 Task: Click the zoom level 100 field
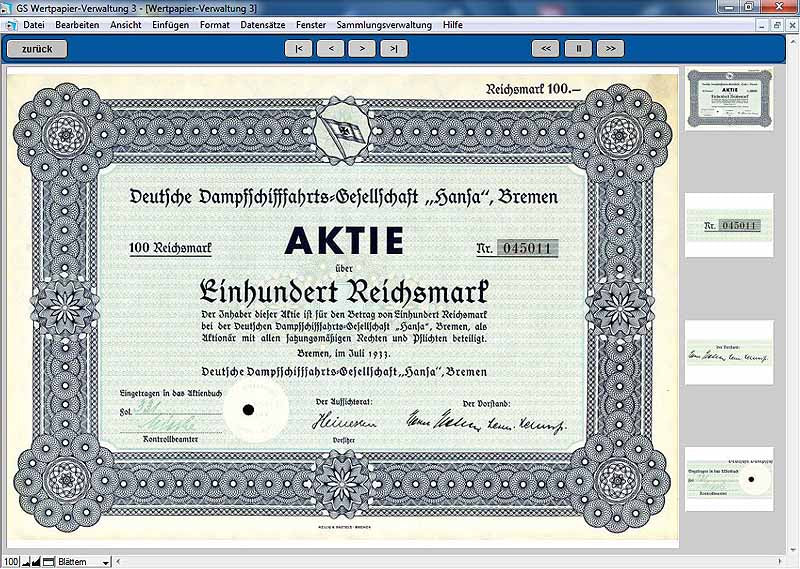(11, 562)
